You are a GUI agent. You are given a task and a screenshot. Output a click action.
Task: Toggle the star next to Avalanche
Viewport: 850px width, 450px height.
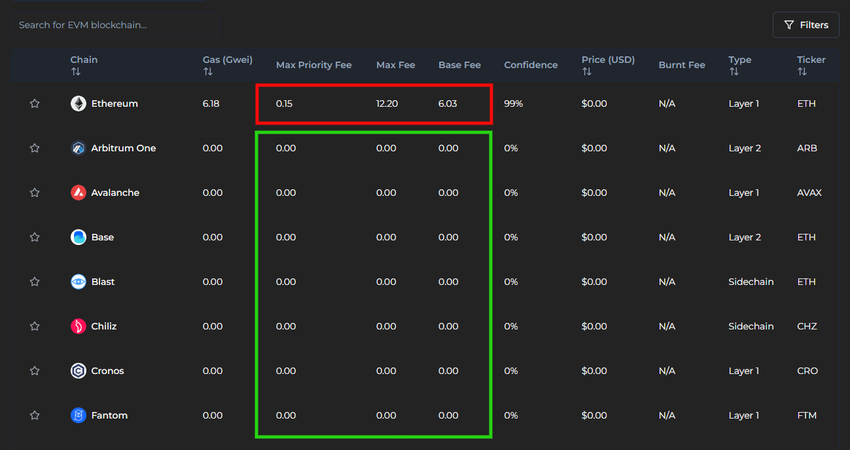point(35,192)
